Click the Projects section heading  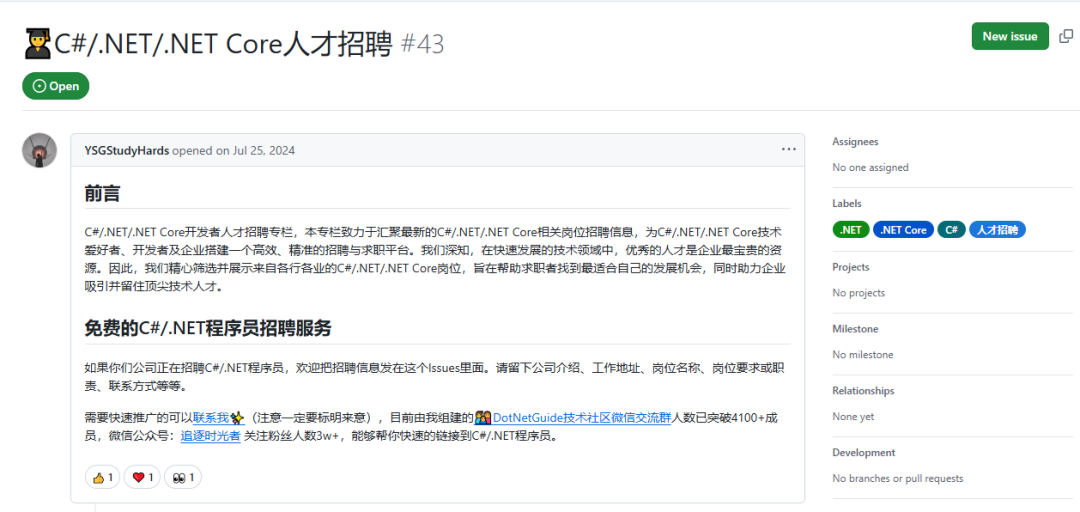coord(851,267)
